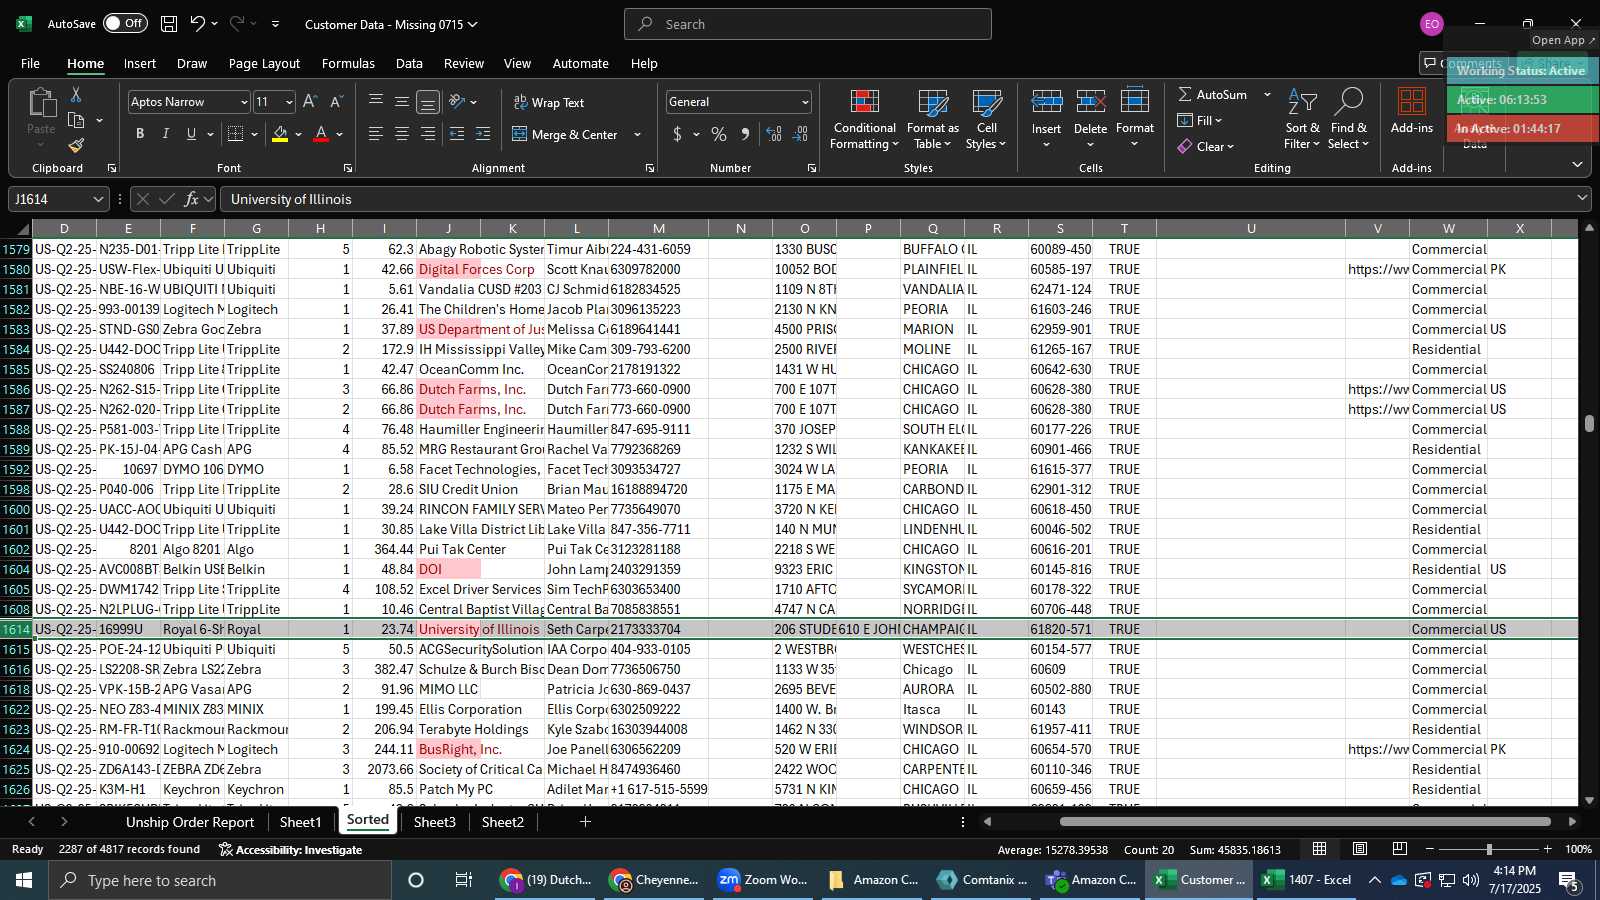Click Insert Function fx icon
The image size is (1600, 900).
[x=191, y=199]
